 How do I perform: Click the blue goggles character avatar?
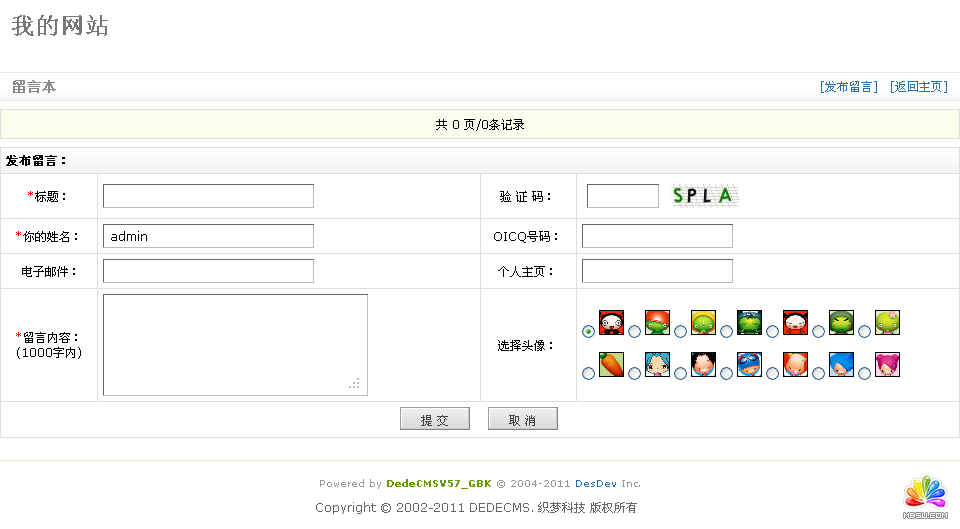(749, 364)
